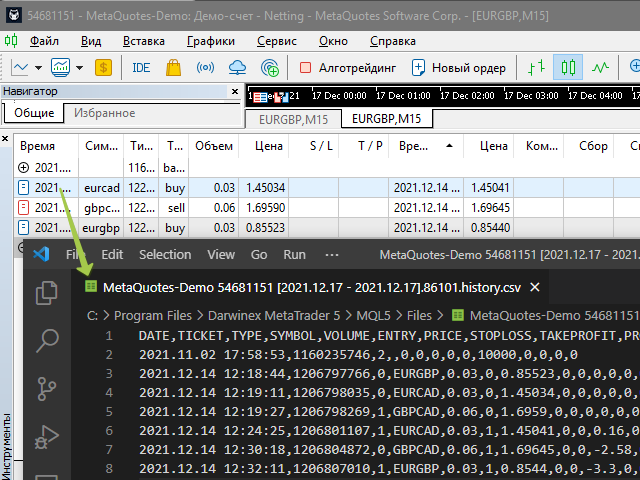This screenshot has width=640, height=480.
Task: Toggle the Алготрейдинг button
Action: point(348,68)
